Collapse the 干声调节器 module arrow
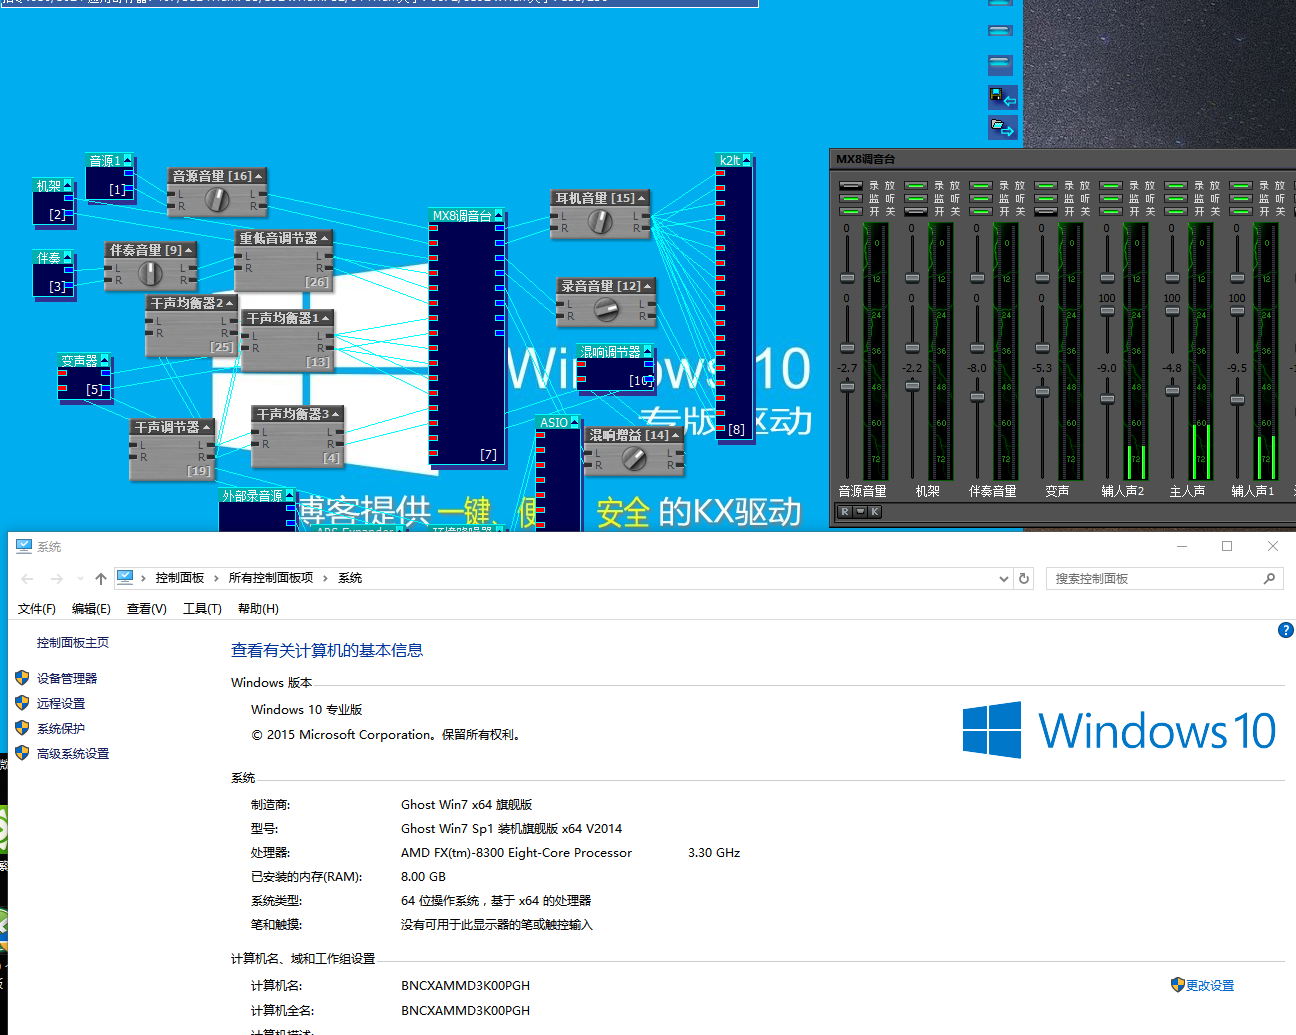The height and width of the screenshot is (1035, 1296). [x=206, y=427]
